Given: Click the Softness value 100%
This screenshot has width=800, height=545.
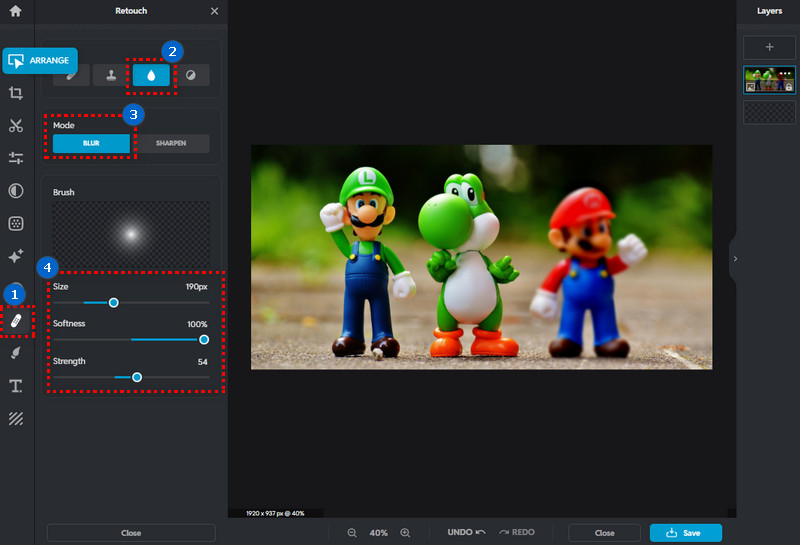Looking at the screenshot, I should (x=197, y=324).
